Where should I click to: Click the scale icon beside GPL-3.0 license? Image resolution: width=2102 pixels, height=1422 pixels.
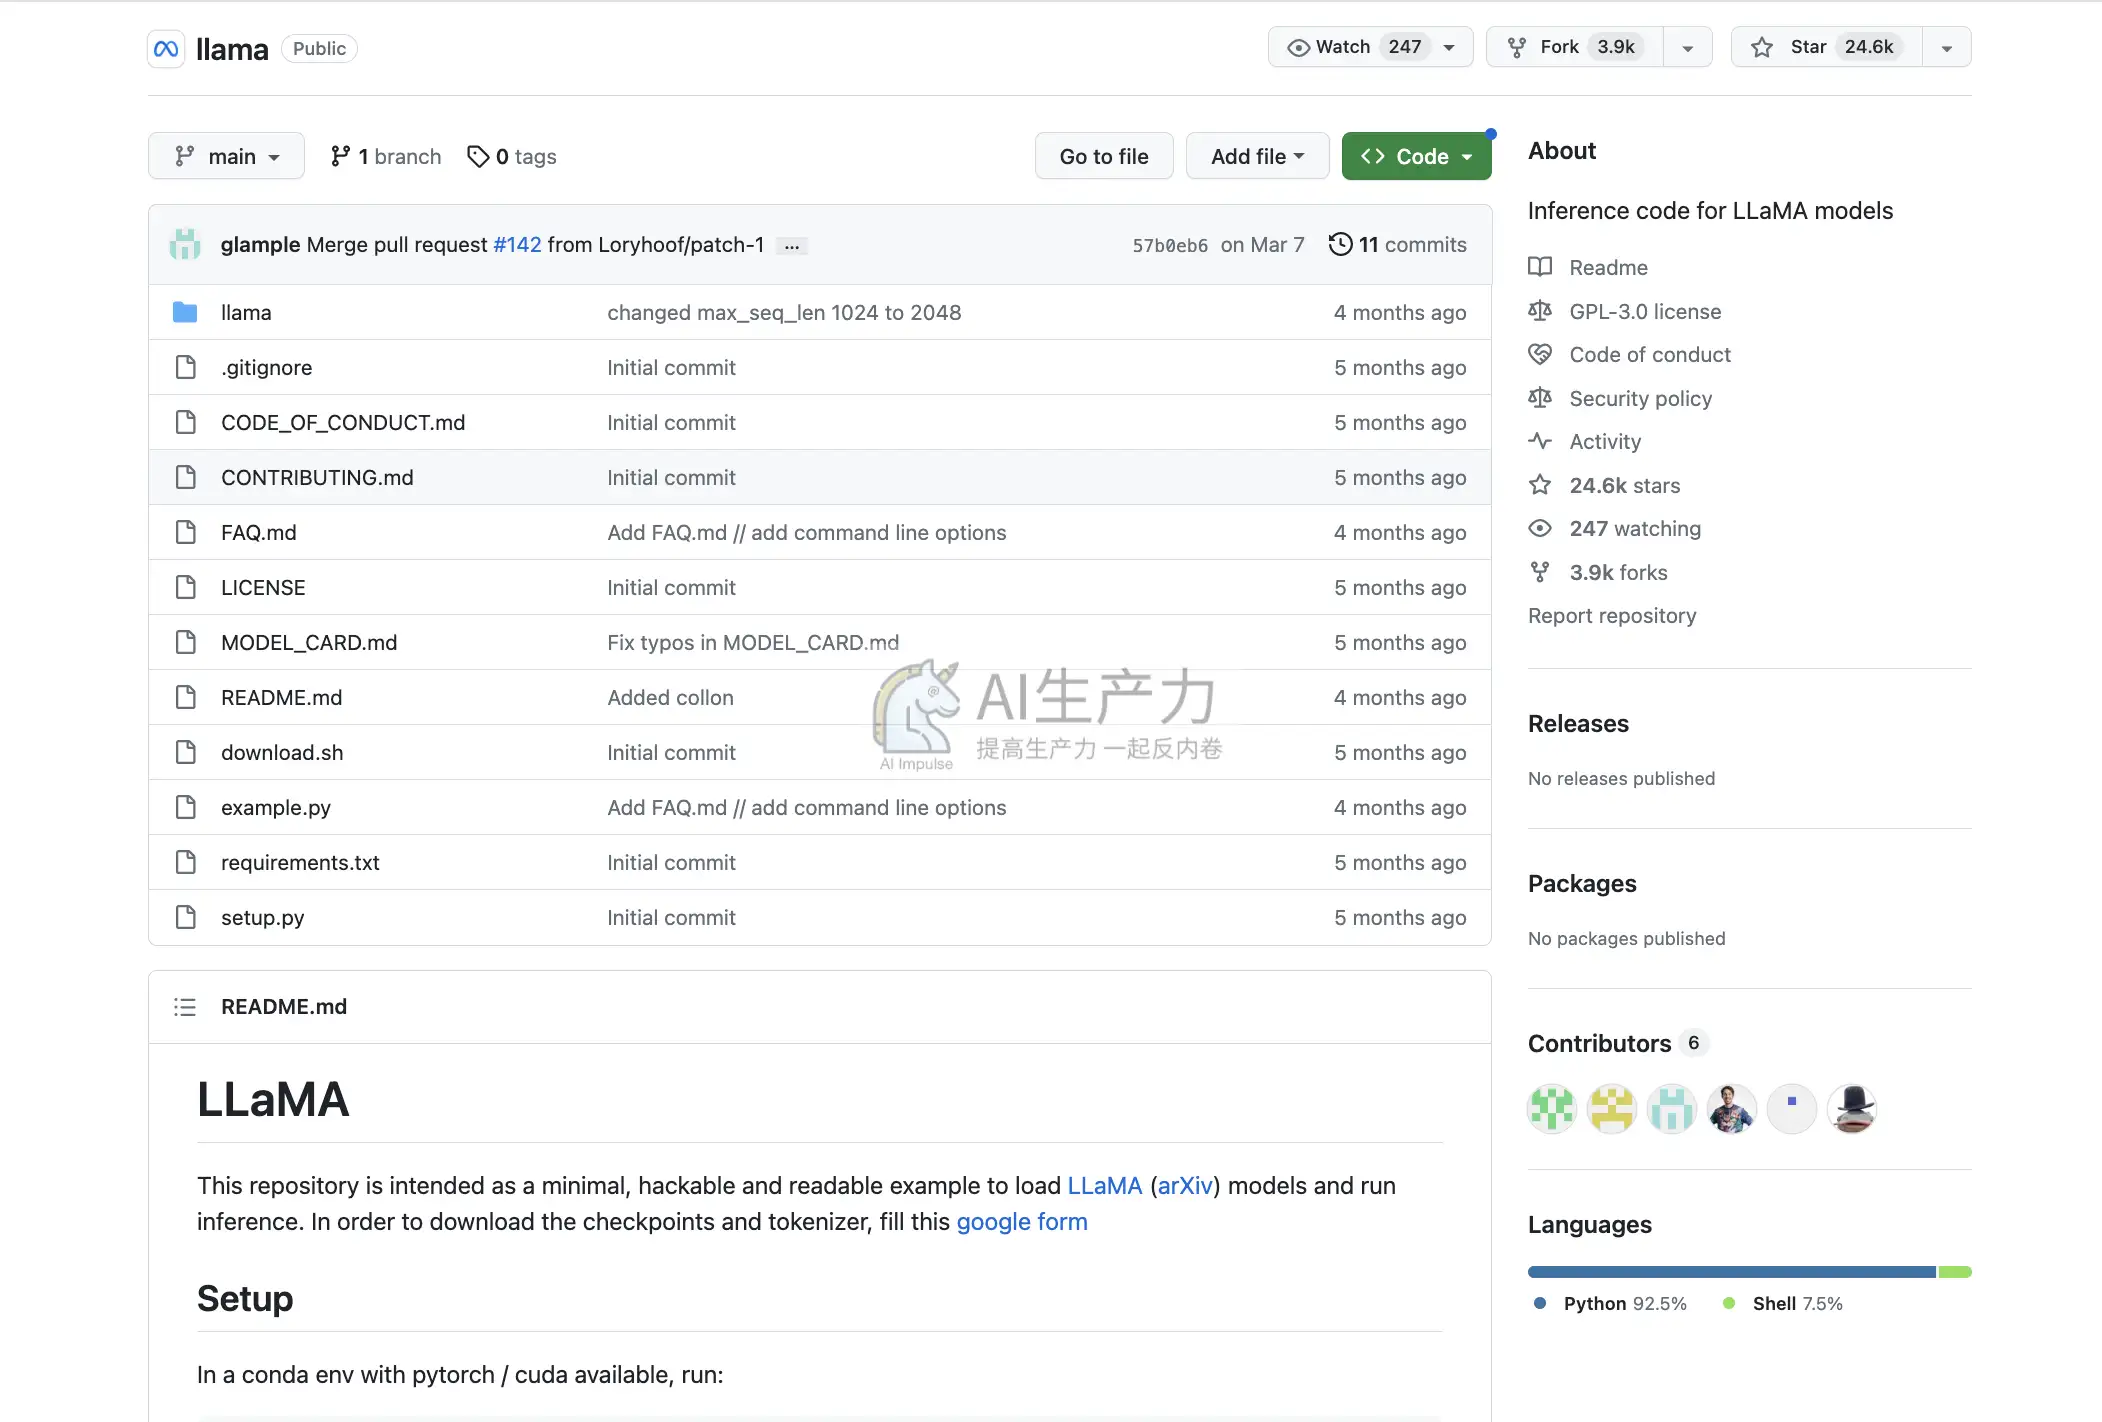(1540, 311)
